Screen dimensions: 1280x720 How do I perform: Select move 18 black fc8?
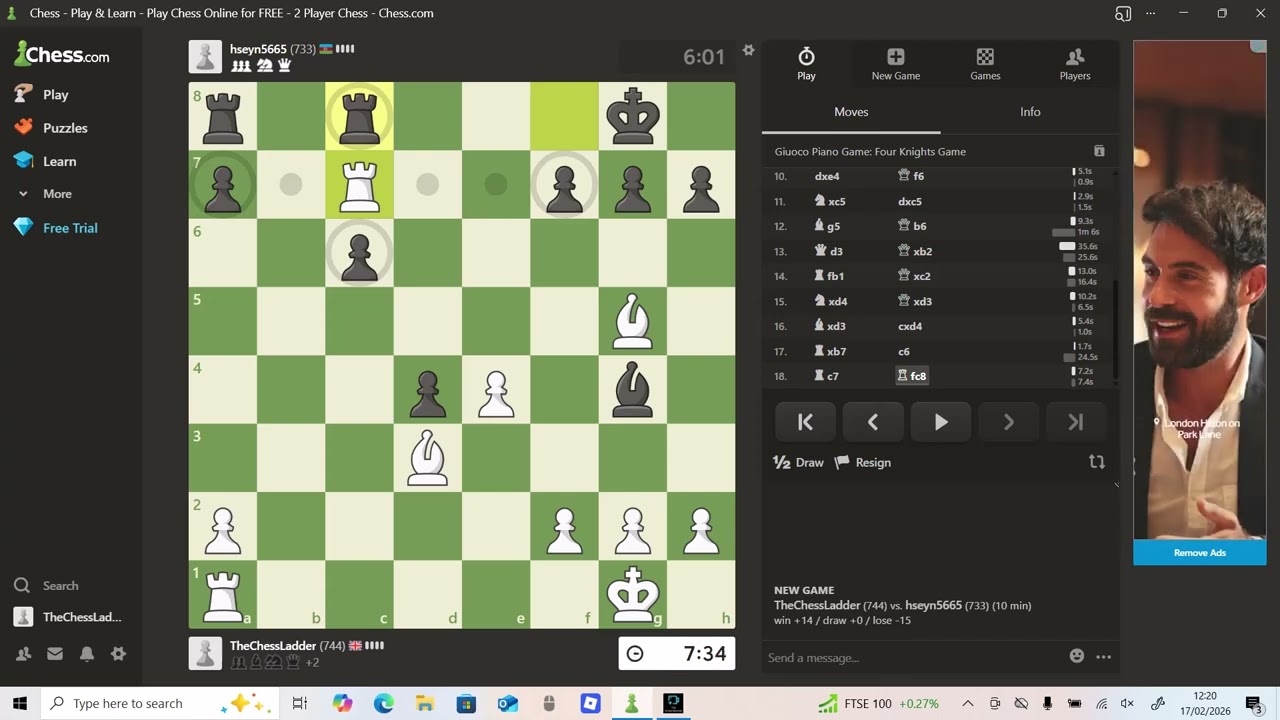pos(912,376)
